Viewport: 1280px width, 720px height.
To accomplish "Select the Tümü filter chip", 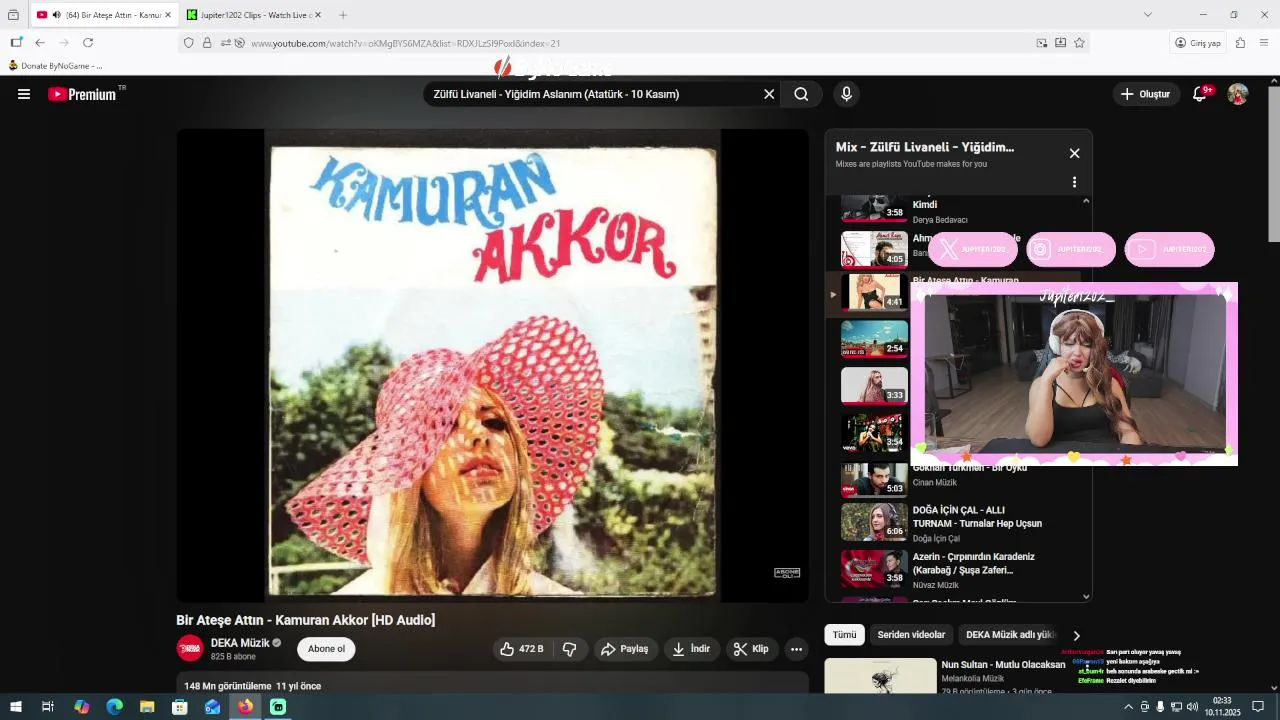I will point(845,635).
